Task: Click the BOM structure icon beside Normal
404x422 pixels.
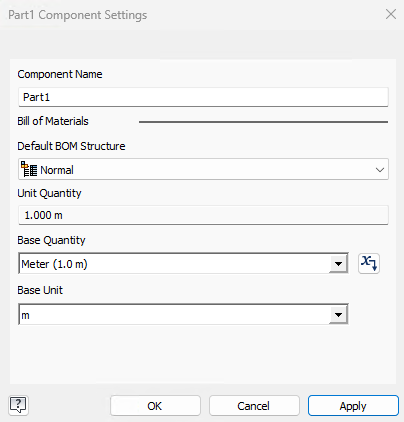Action: pos(29,169)
